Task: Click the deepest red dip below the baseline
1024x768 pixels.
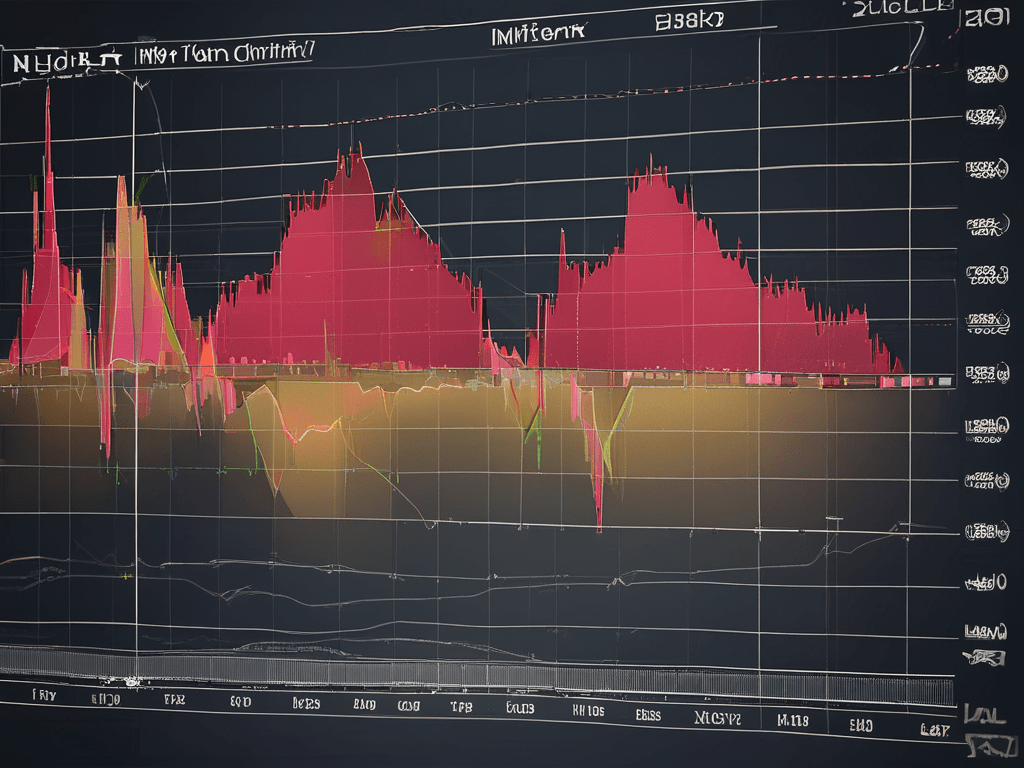Action: [x=598, y=520]
